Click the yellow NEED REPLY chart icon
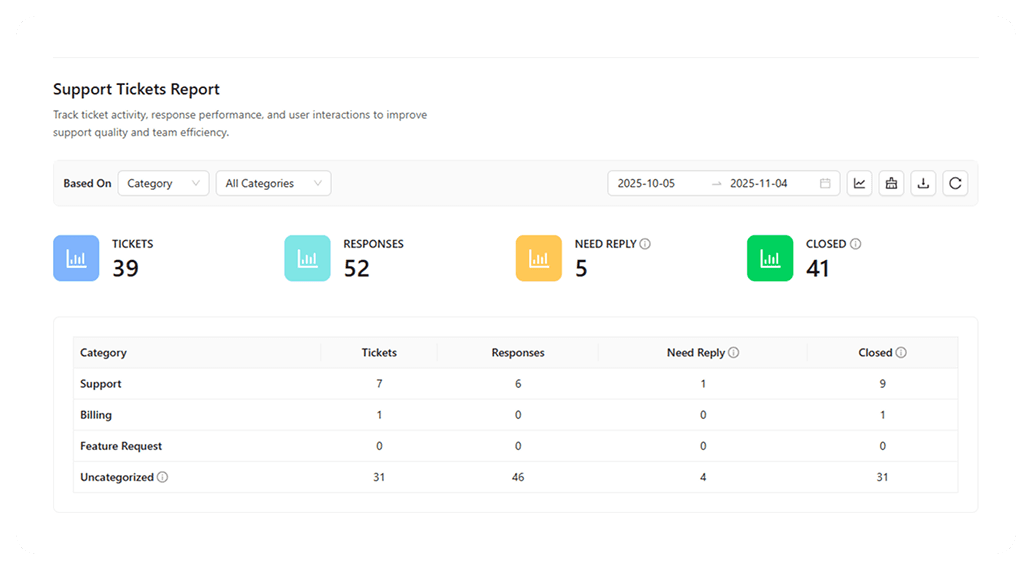The width and height of the screenshot is (1032, 570). [x=539, y=258]
